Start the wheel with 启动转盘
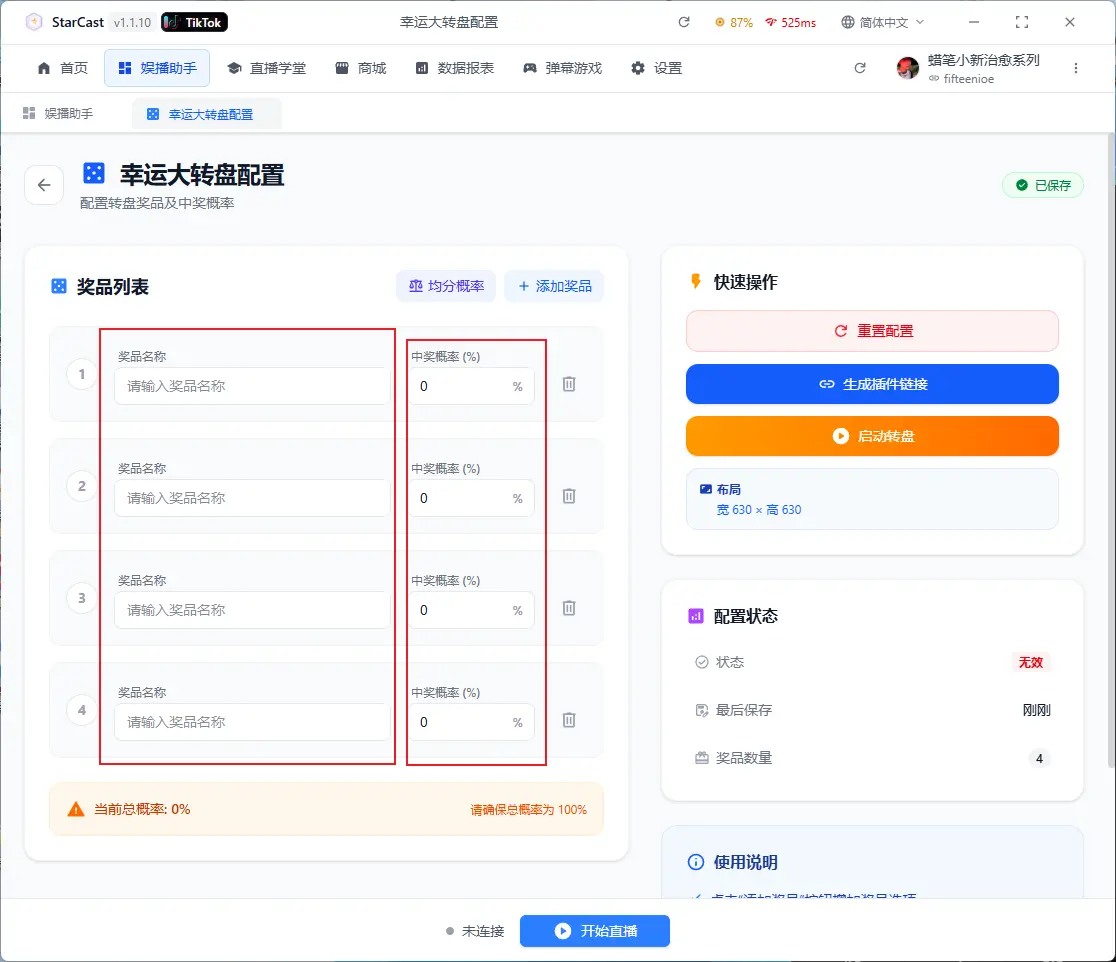 872,436
